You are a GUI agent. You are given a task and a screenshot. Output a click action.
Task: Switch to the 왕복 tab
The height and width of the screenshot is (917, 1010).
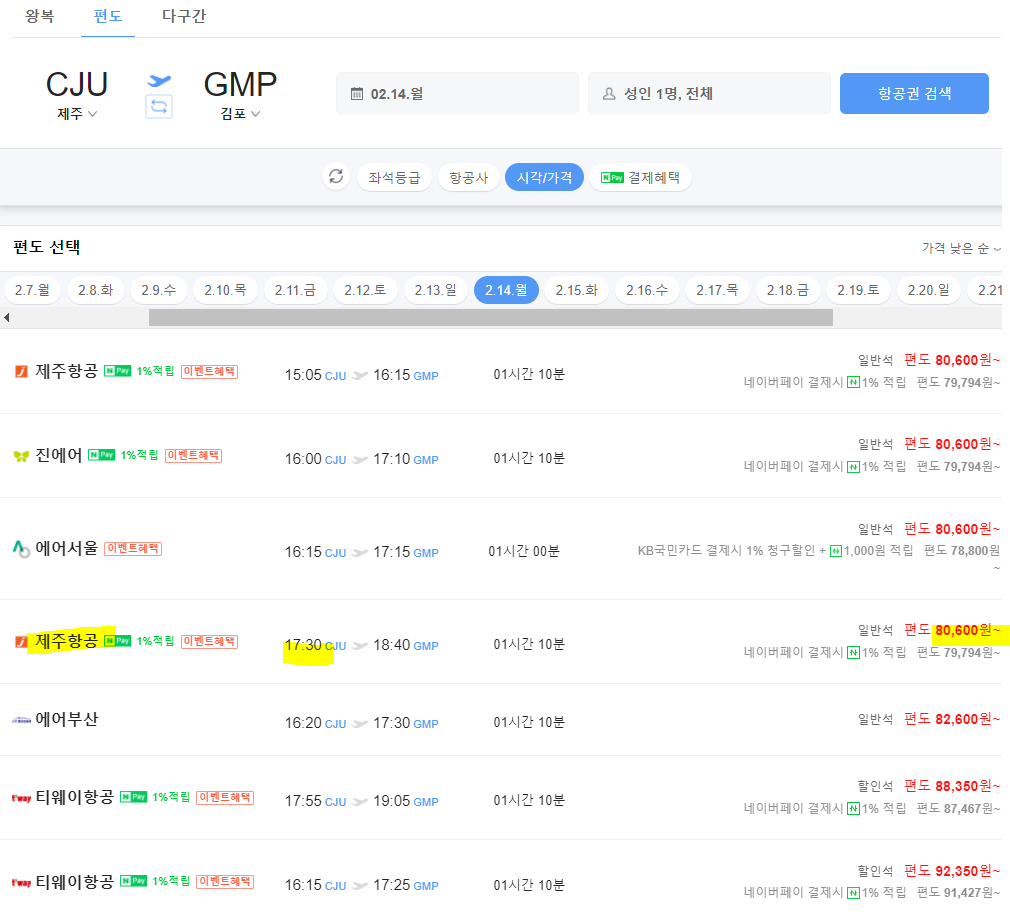(x=39, y=16)
